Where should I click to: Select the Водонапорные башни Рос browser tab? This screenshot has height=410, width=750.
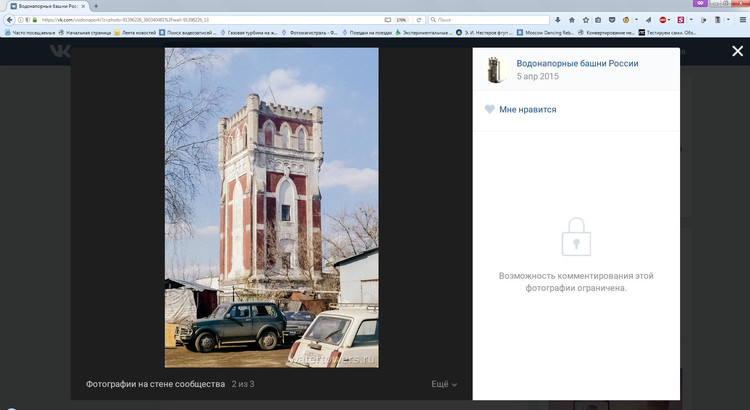coord(47,6)
